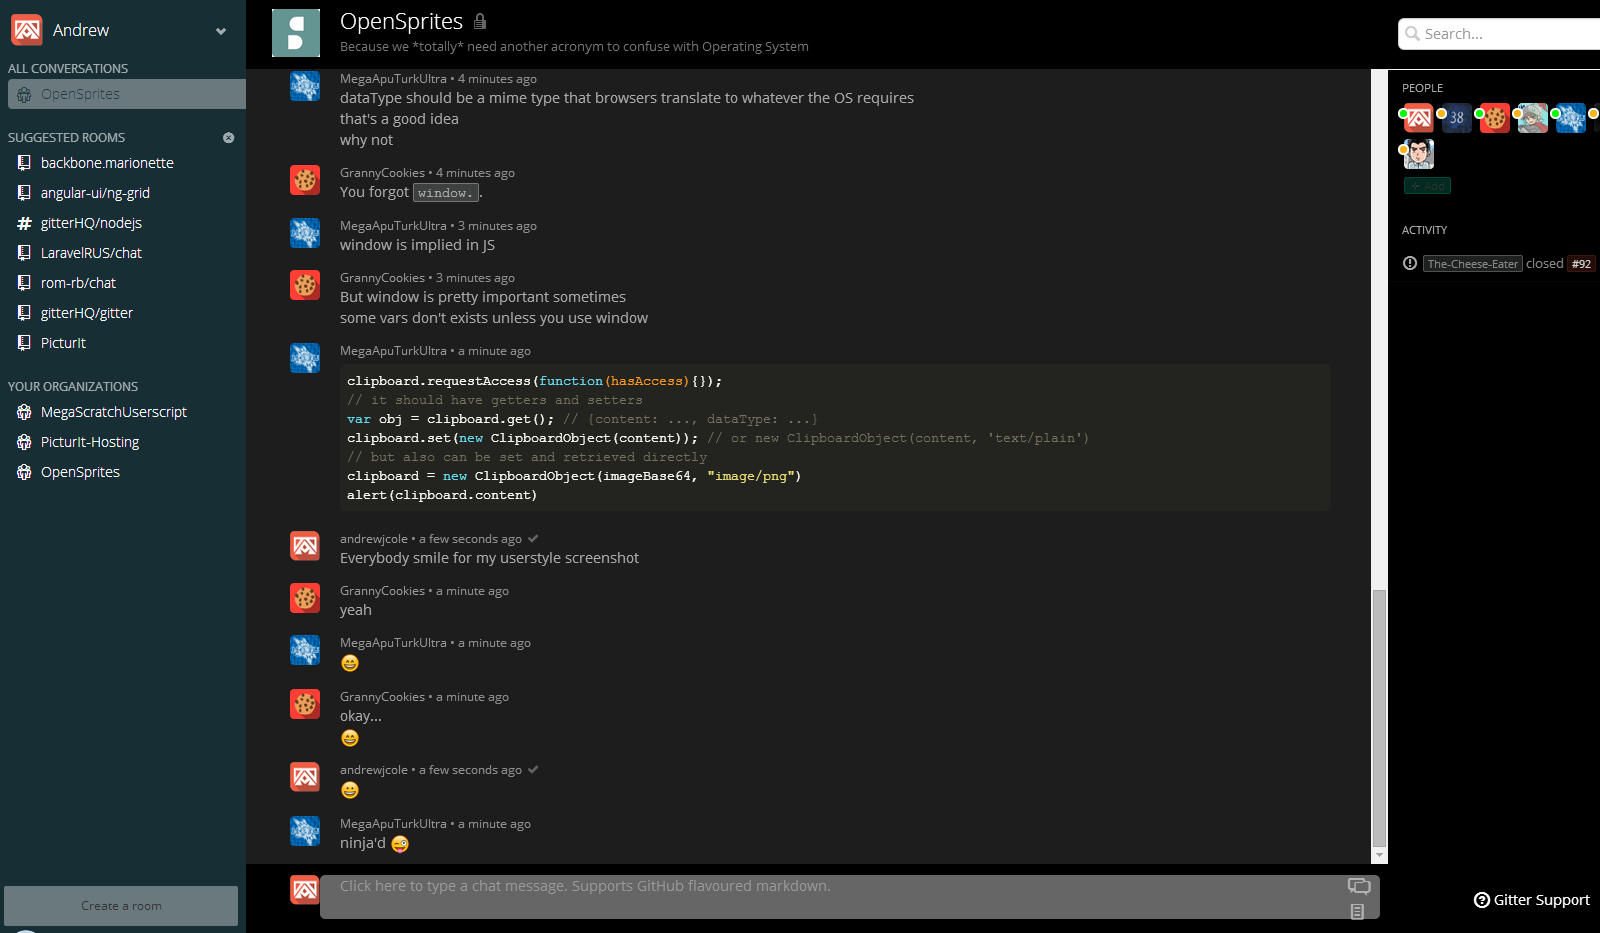Click the inline 'window.' code snippet

(x=446, y=193)
